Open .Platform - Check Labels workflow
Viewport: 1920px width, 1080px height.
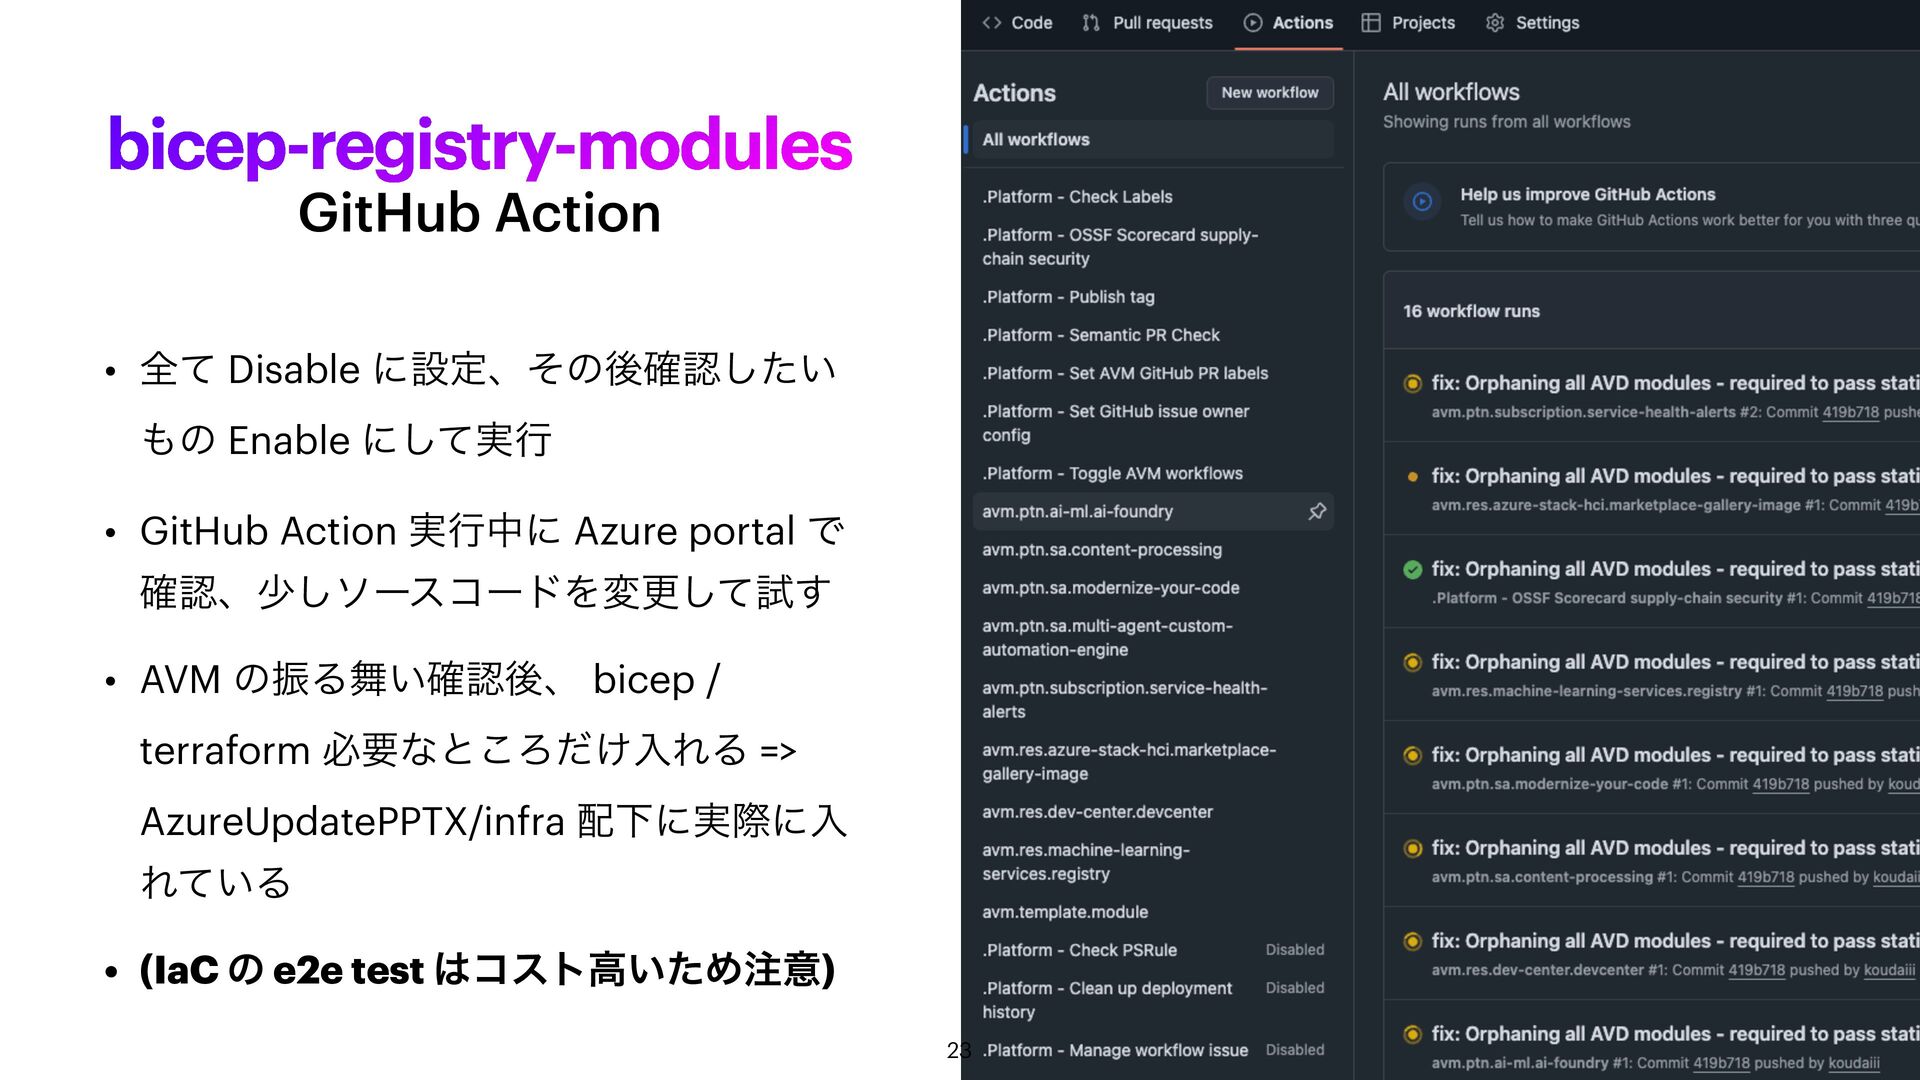click(x=1077, y=197)
